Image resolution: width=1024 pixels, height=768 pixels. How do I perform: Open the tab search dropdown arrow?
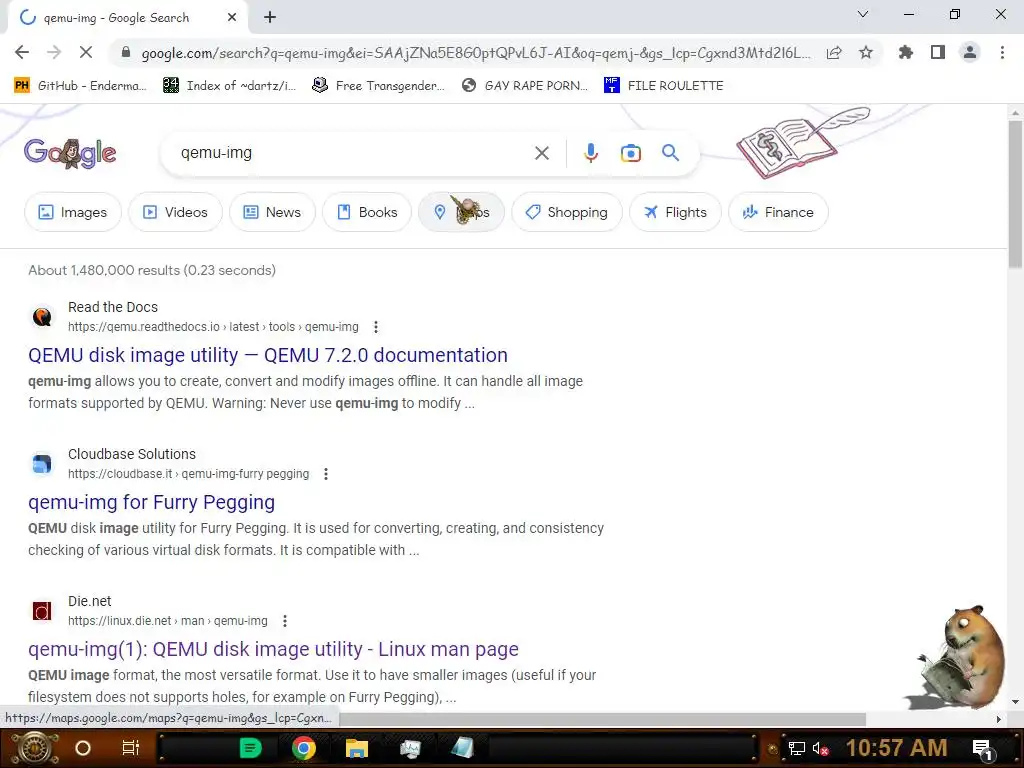tap(863, 14)
